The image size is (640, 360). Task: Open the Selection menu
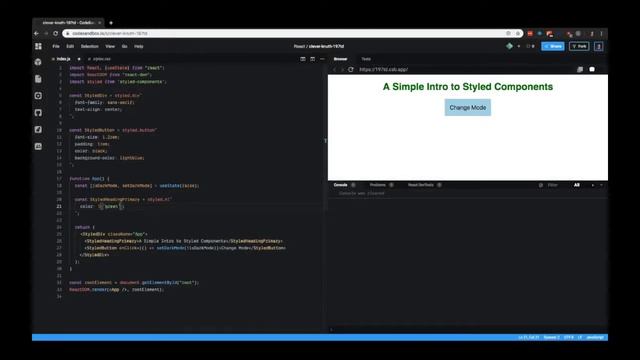point(90,47)
